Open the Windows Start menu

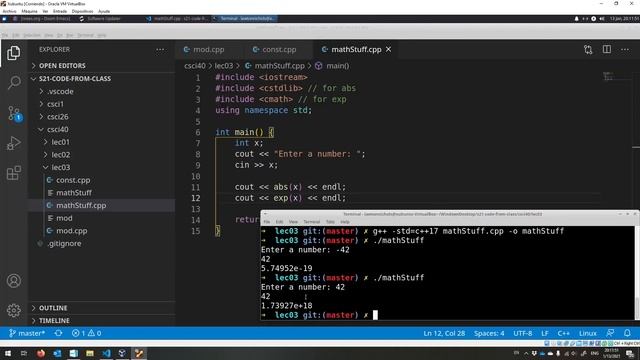click(7, 353)
